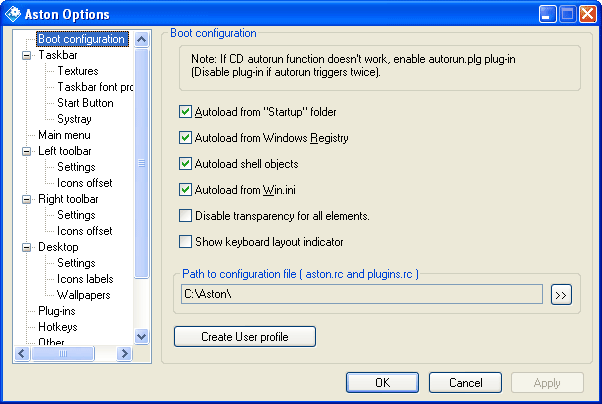Open Icons offset under Right toolbar
Viewport: 602px width, 404px height.
[x=84, y=231]
